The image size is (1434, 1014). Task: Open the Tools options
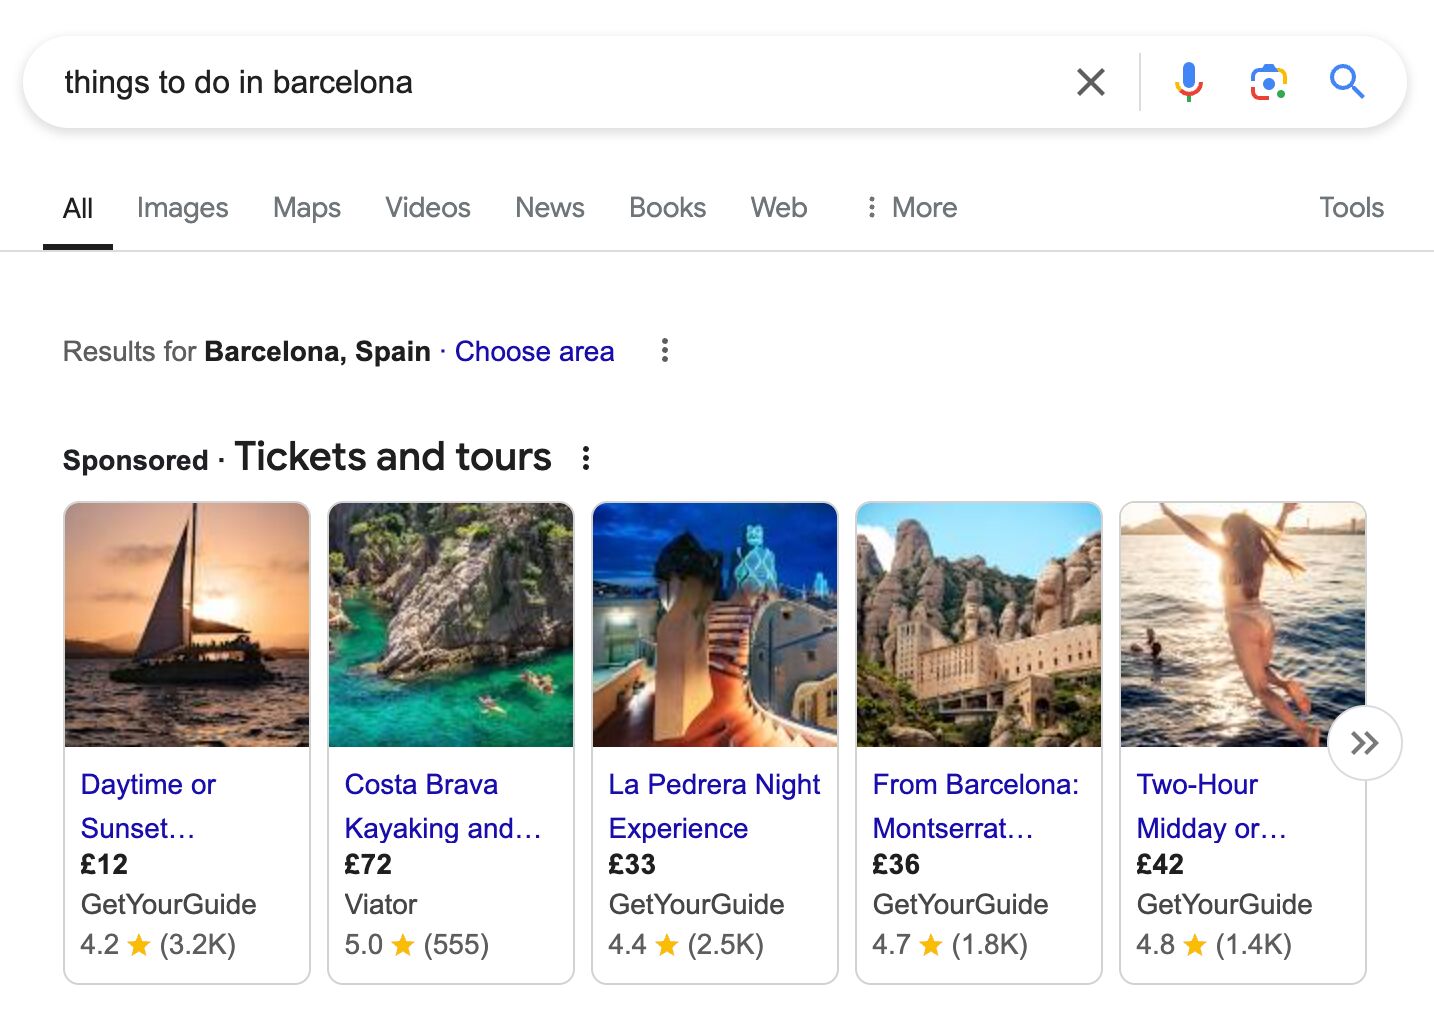pyautogui.click(x=1351, y=207)
